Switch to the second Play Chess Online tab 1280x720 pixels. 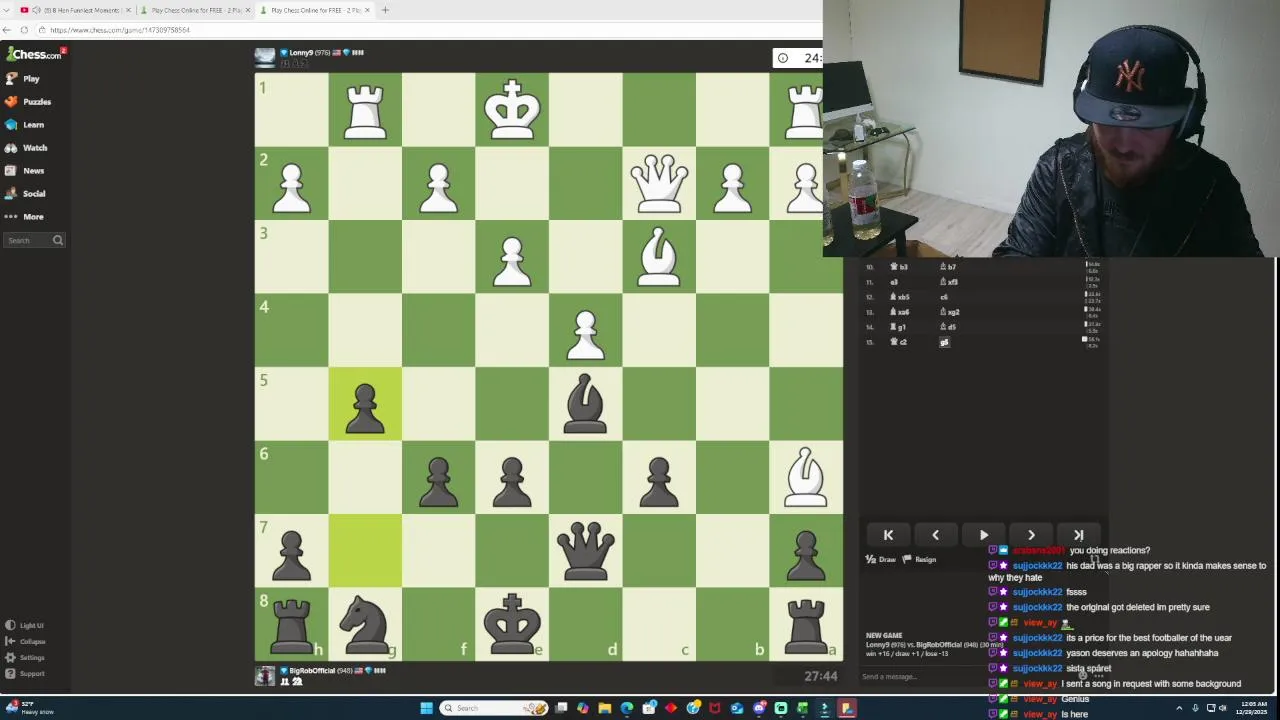tap(315, 10)
